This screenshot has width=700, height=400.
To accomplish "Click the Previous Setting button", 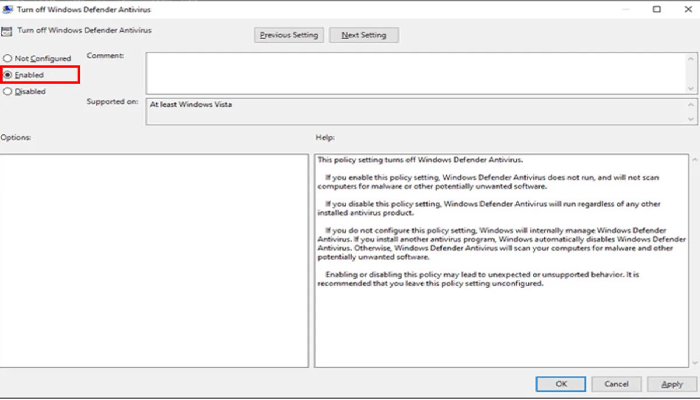I will coord(289,35).
